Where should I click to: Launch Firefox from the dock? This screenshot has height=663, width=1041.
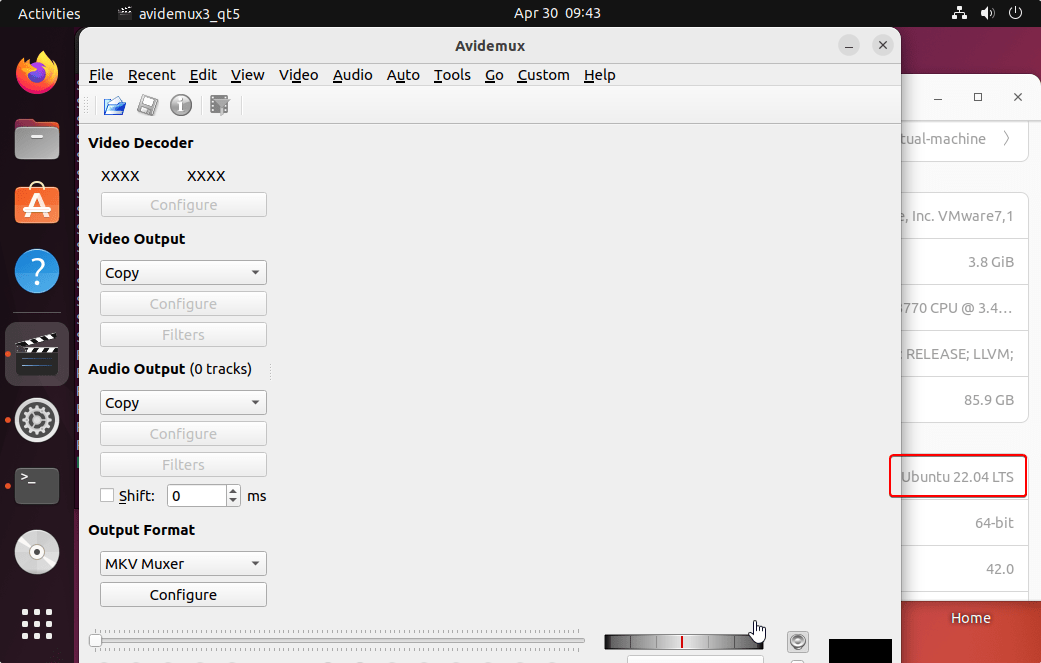click(x=36, y=72)
